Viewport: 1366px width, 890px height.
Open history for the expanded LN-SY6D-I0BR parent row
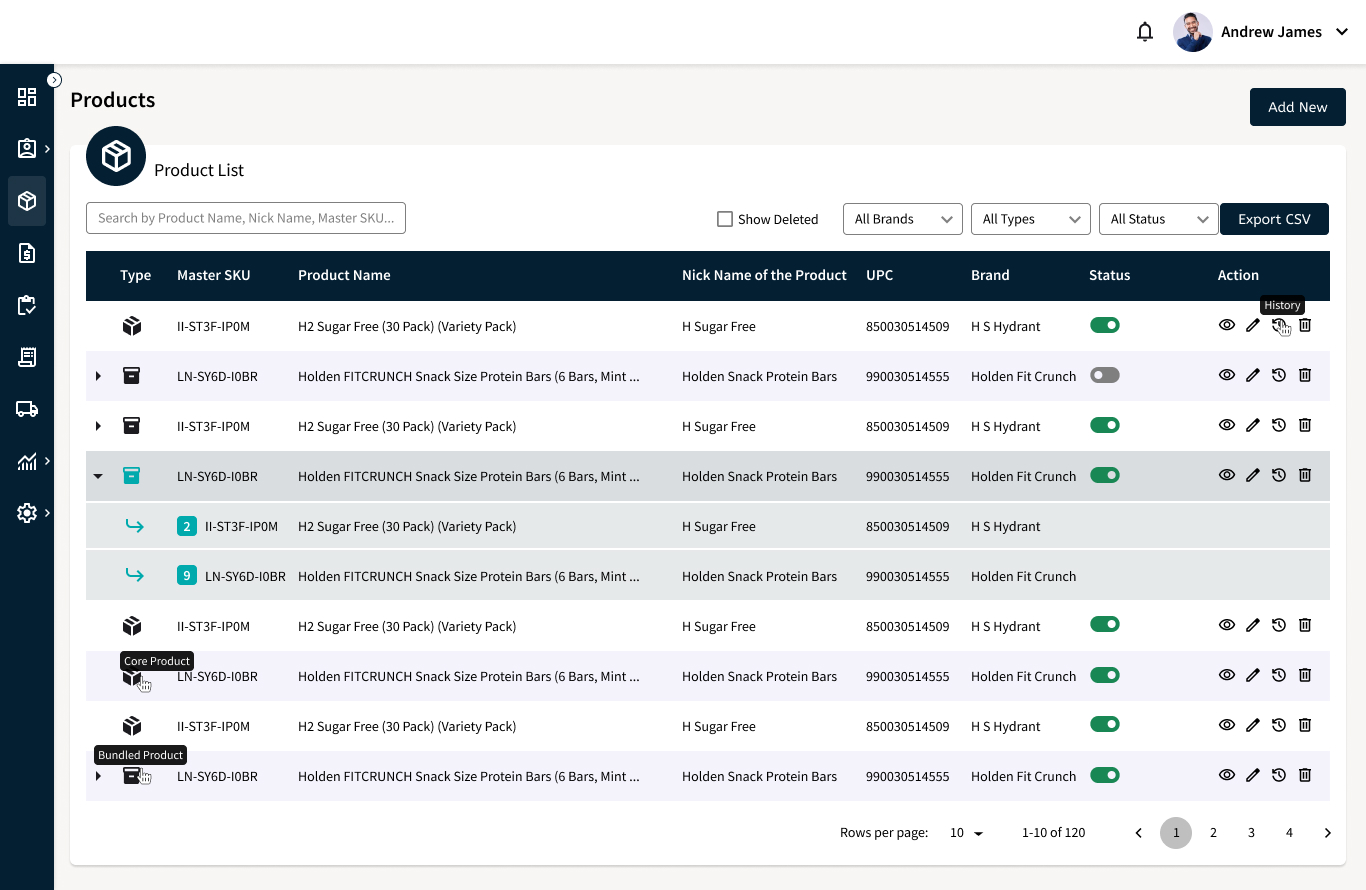click(1279, 475)
